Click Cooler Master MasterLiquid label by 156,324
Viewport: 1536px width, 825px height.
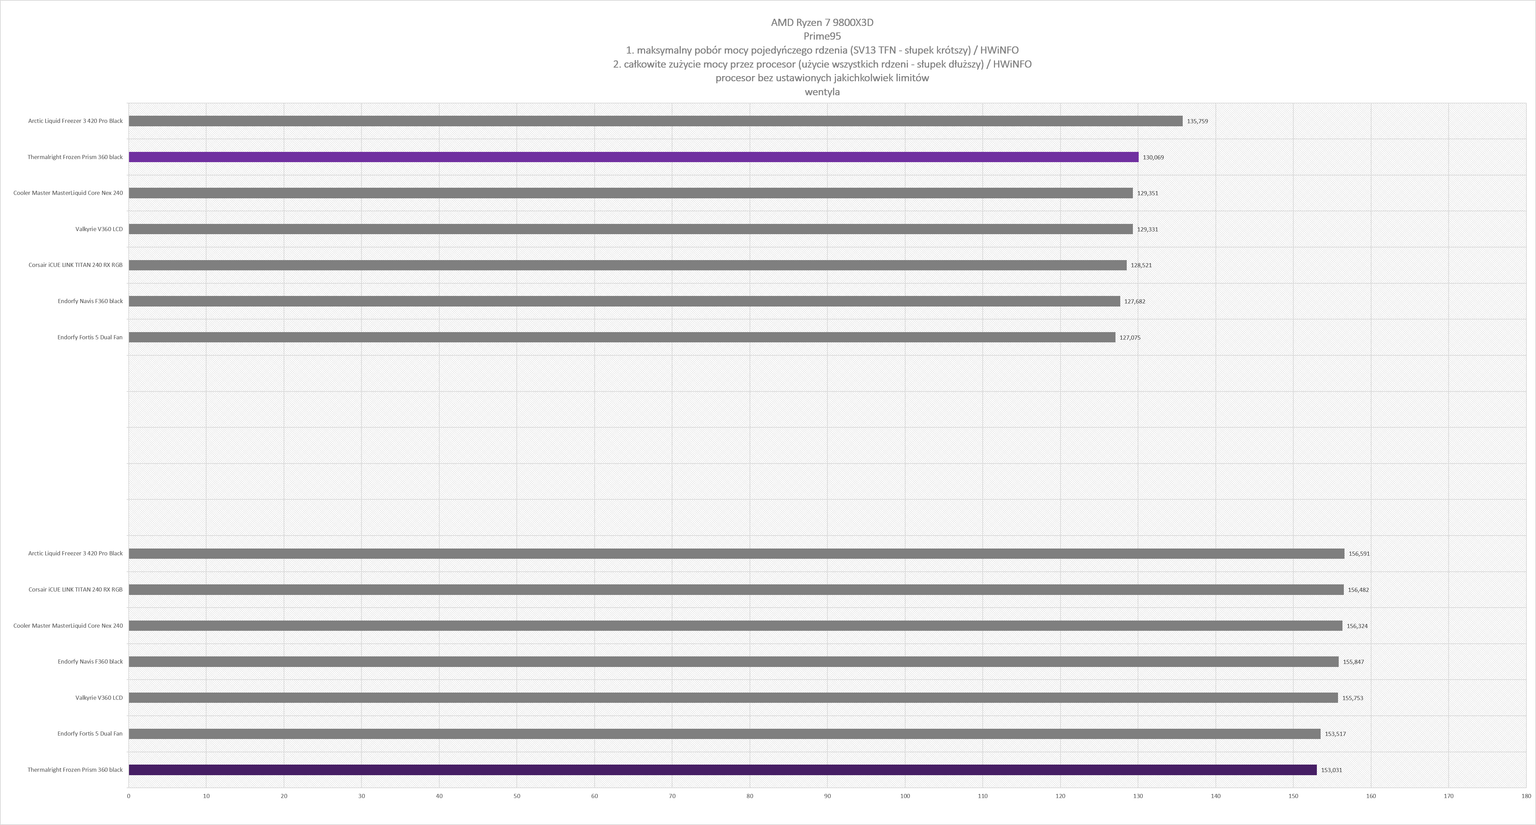click(x=68, y=626)
